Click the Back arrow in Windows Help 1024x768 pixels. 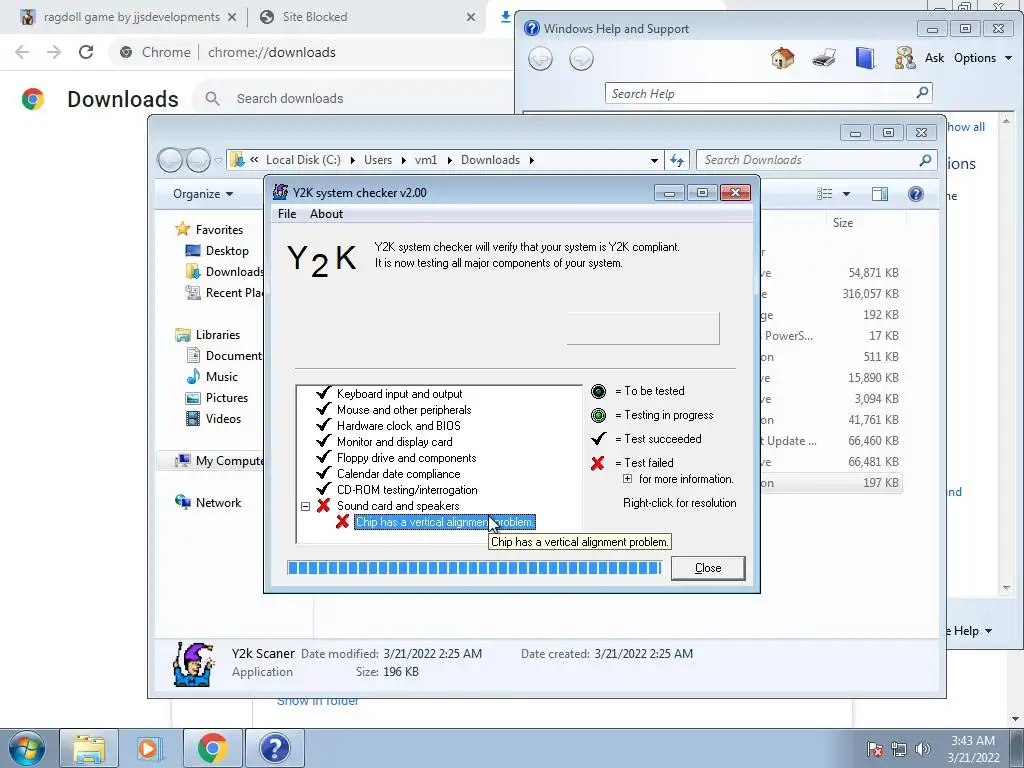click(540, 59)
